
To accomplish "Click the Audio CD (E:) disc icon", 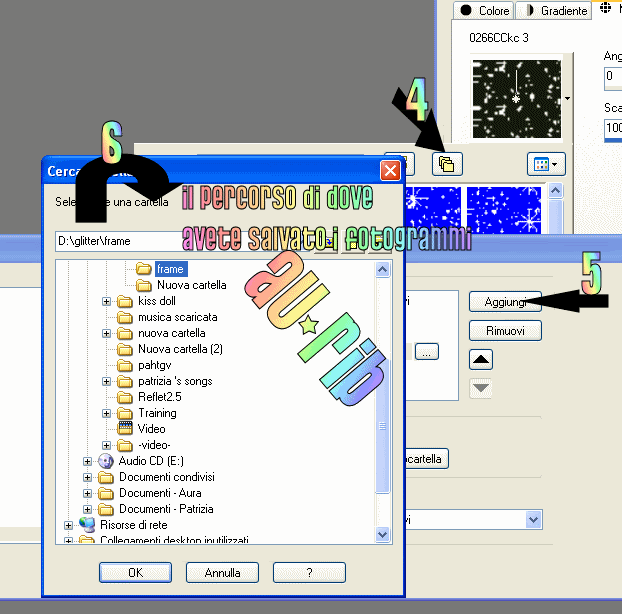I will pos(106,461).
